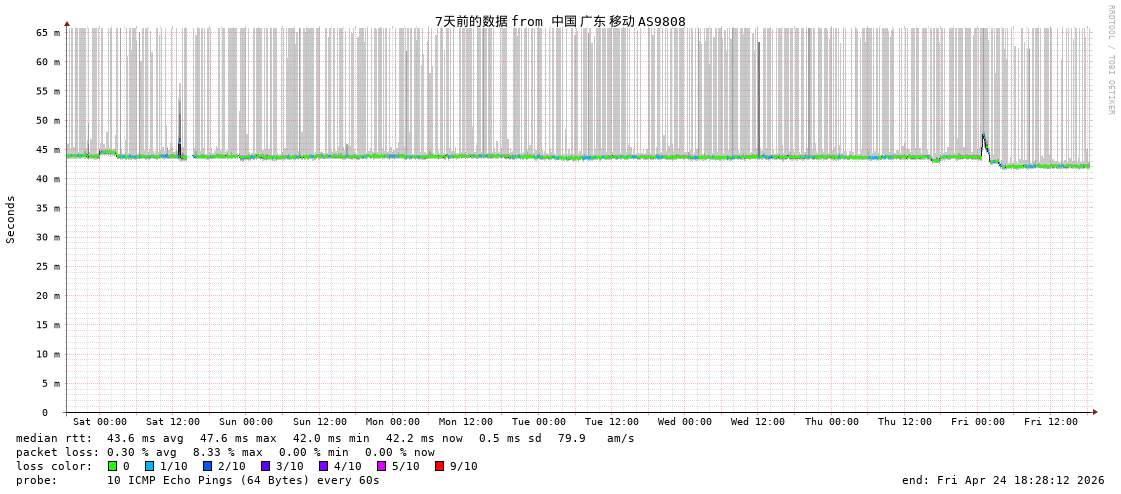Click the purple 3/10 loss swatch
This screenshot has height=494, width=1121.
click(265, 466)
